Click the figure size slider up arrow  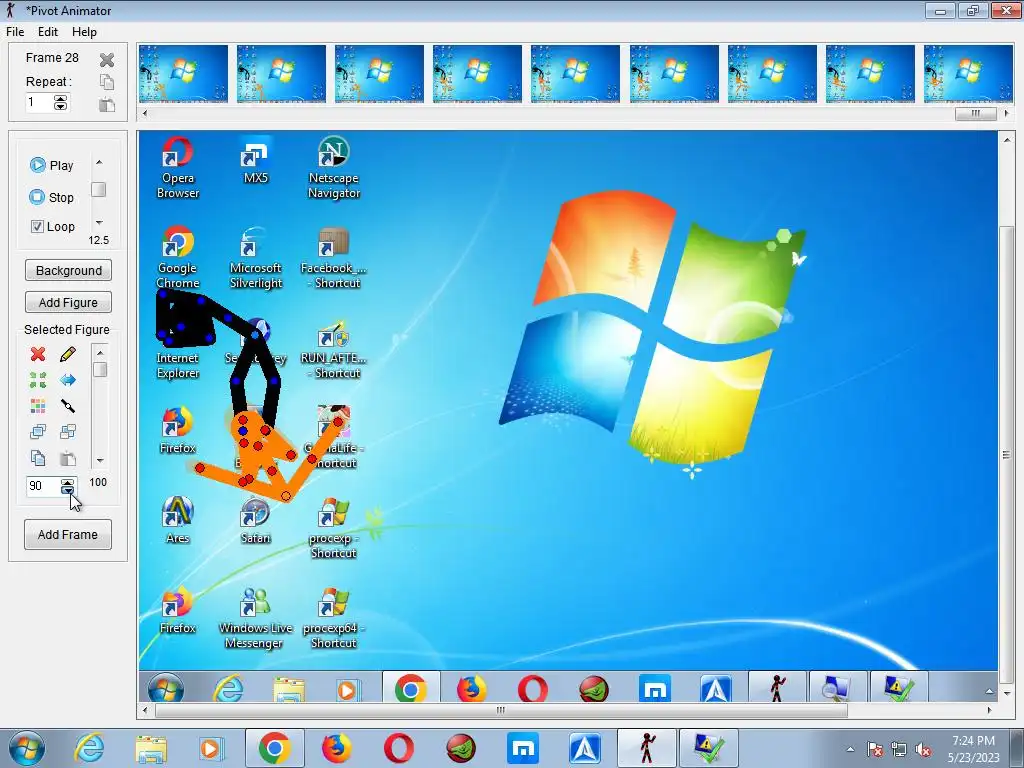click(x=100, y=353)
